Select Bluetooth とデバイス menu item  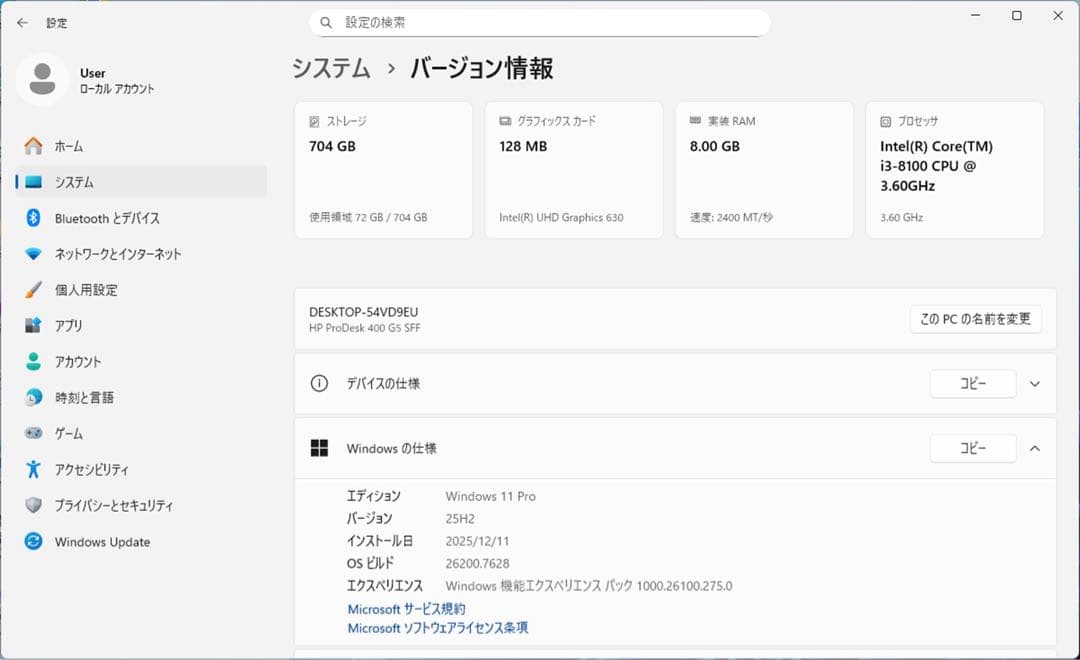(x=141, y=218)
